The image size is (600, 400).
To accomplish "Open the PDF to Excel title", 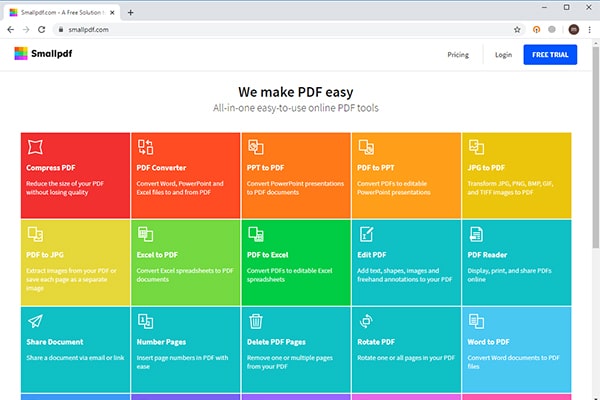I will 267,255.
